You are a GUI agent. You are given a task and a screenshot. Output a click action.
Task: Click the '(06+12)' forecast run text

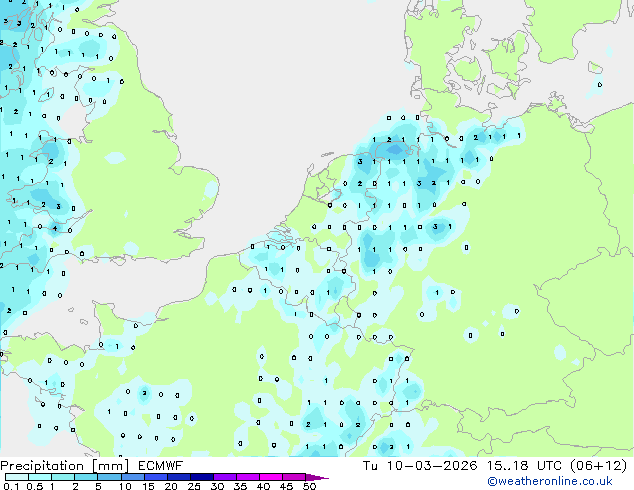tap(598, 466)
